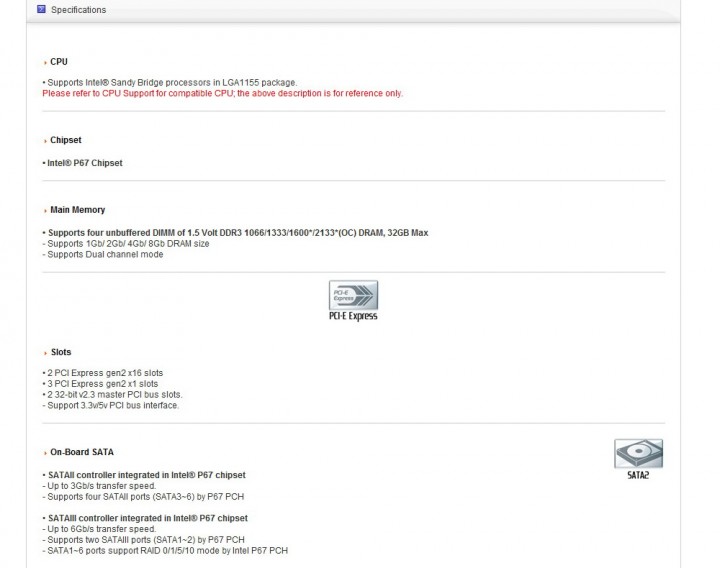Click the CPU section heading

coord(59,62)
